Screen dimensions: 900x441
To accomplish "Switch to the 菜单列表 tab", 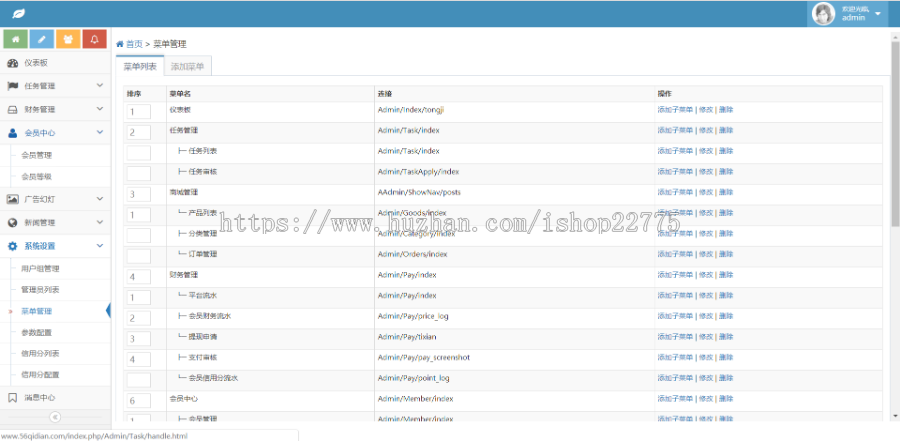I will point(140,66).
